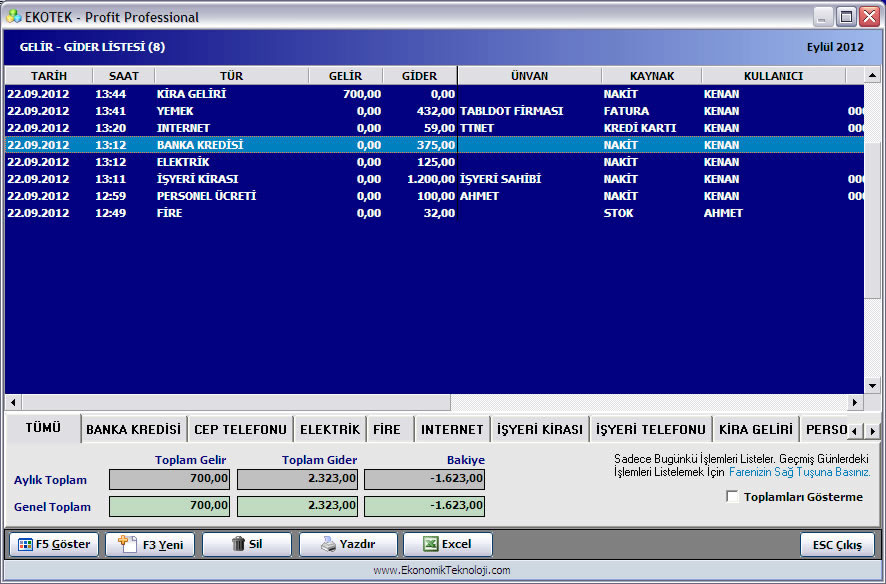Click the horizontal scrollbar left arrow
This screenshot has width=886, height=584.
(13, 402)
